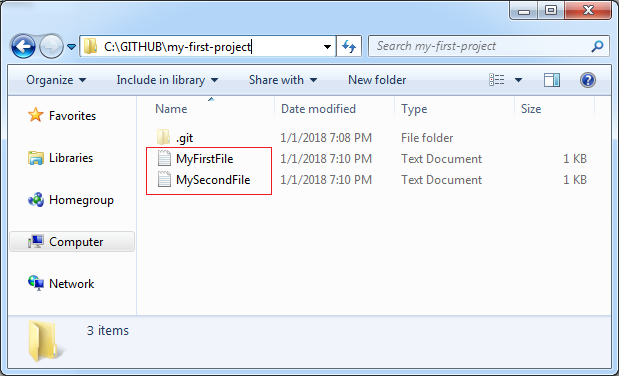Click the Back navigation arrow

(x=23, y=47)
